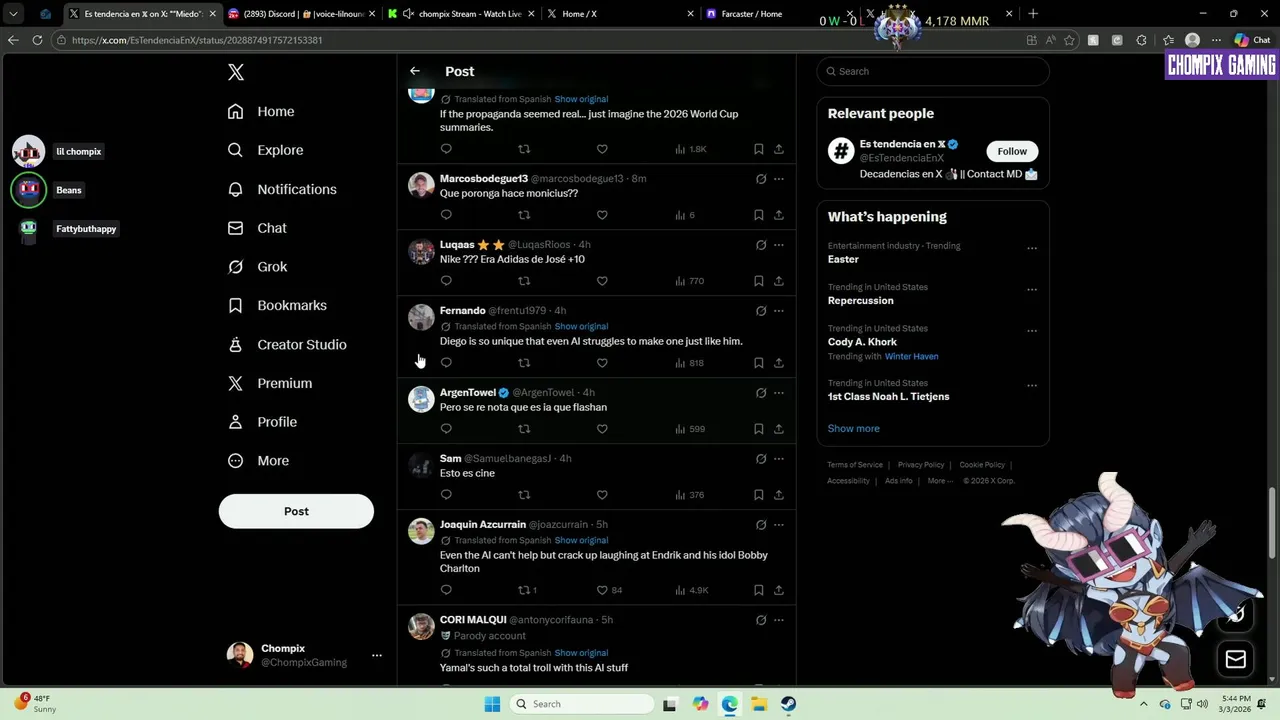This screenshot has width=1280, height=720.
Task: Show more trending topics
Action: pyautogui.click(x=853, y=428)
